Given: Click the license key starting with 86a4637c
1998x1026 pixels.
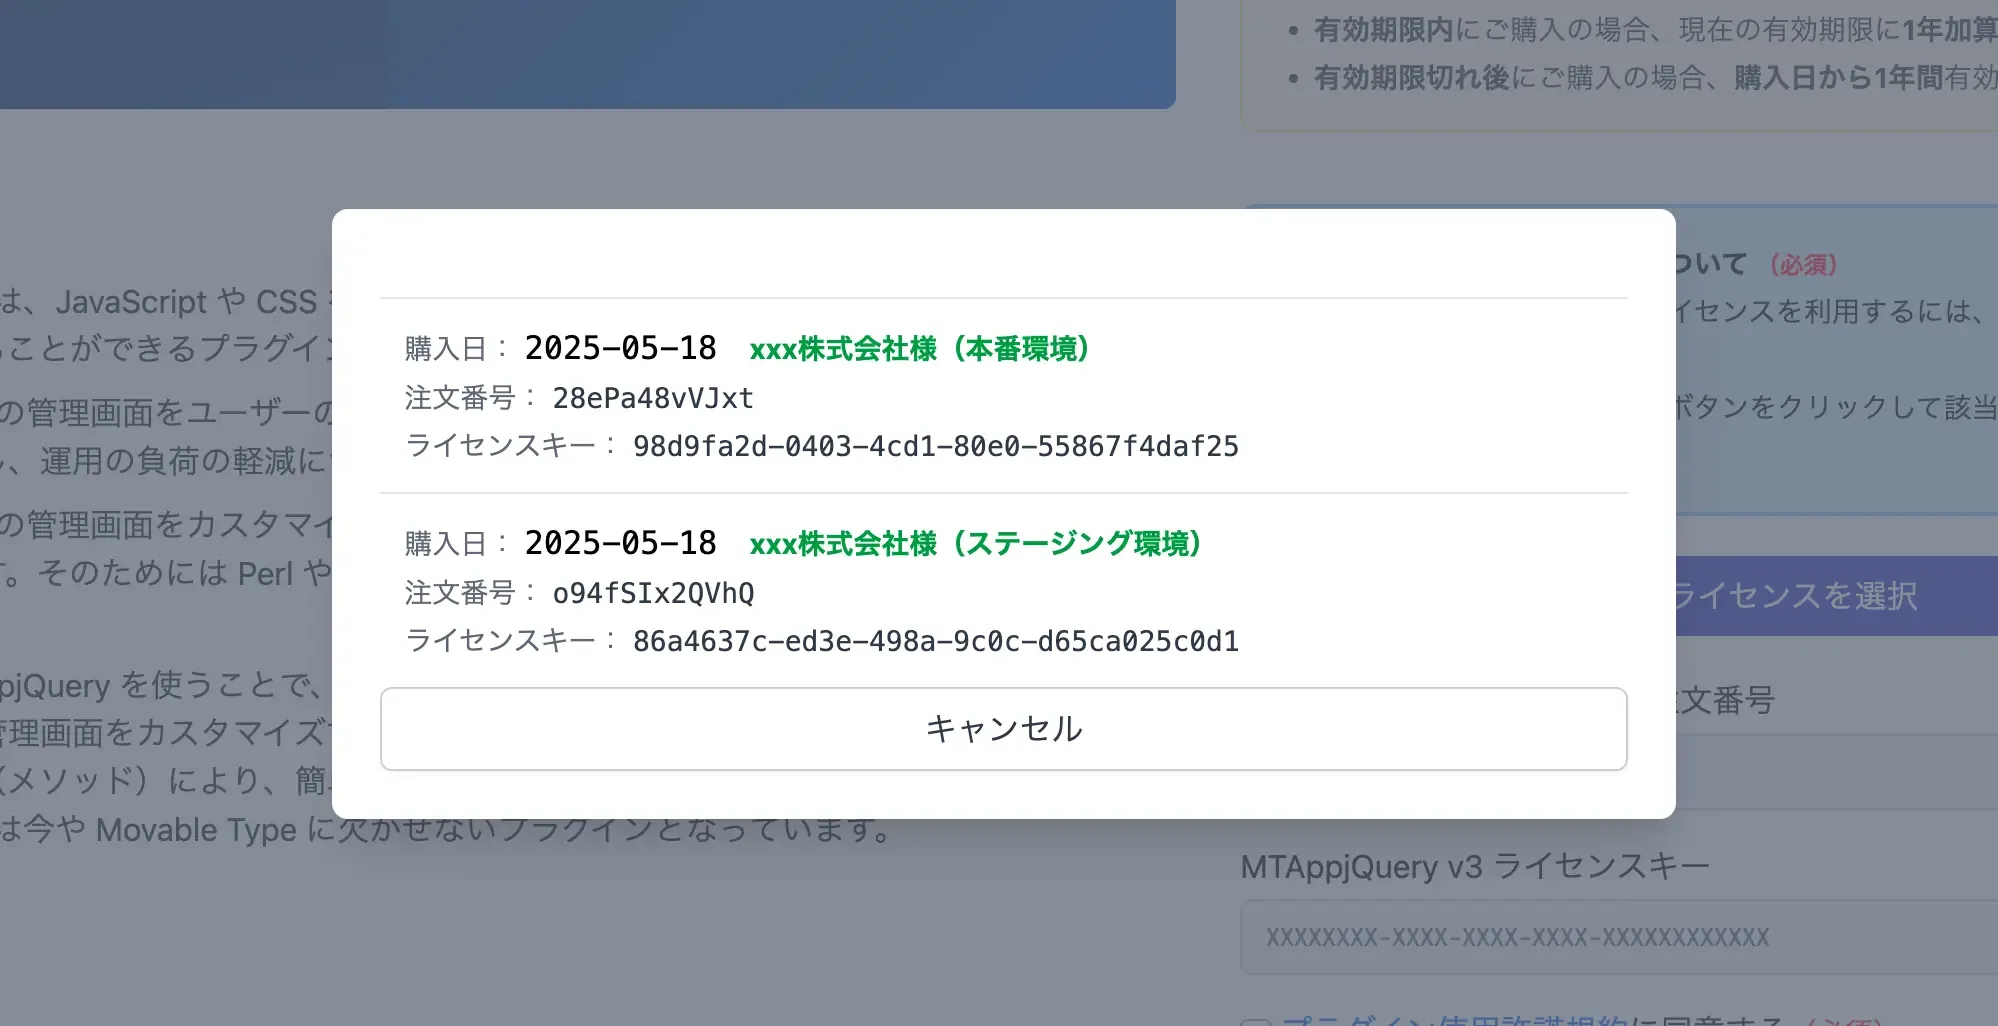Looking at the screenshot, I should pos(935,641).
